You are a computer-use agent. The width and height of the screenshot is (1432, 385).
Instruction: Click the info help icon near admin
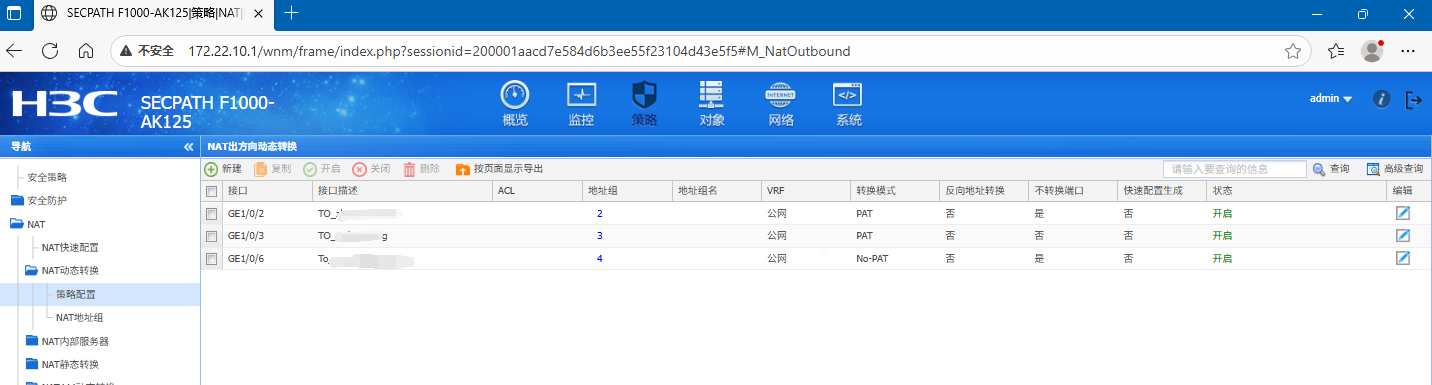coord(1382,99)
